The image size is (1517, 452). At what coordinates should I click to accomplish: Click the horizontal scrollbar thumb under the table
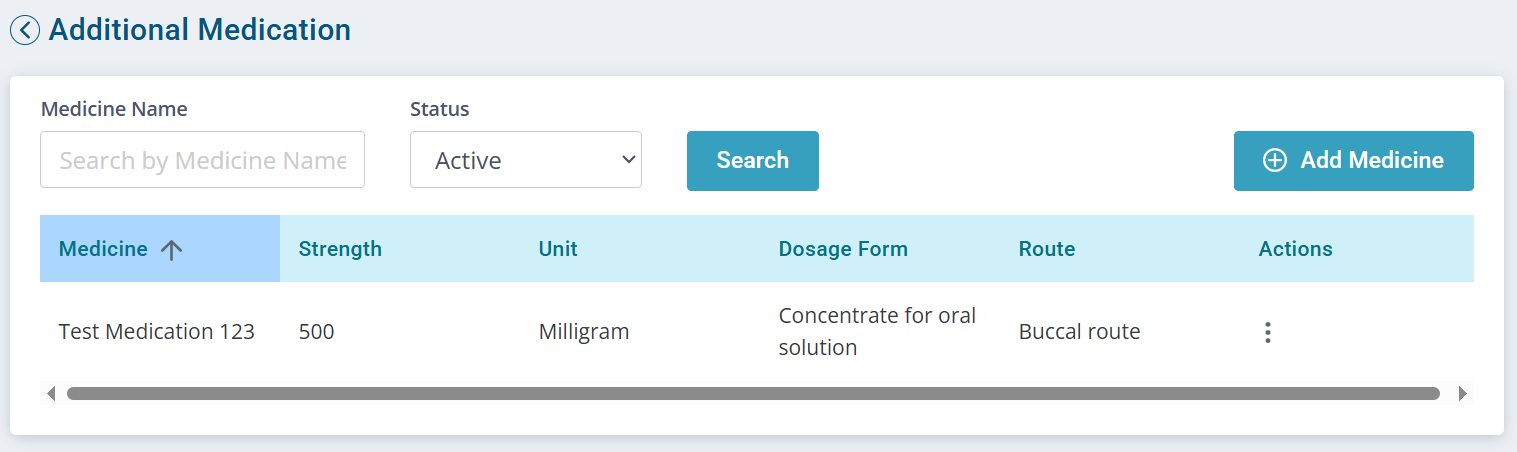(753, 394)
